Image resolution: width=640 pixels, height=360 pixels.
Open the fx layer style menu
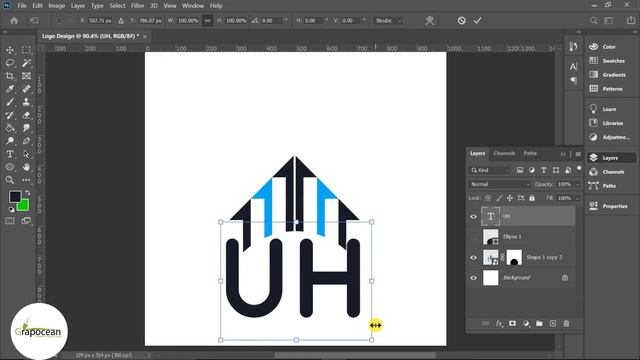point(499,323)
